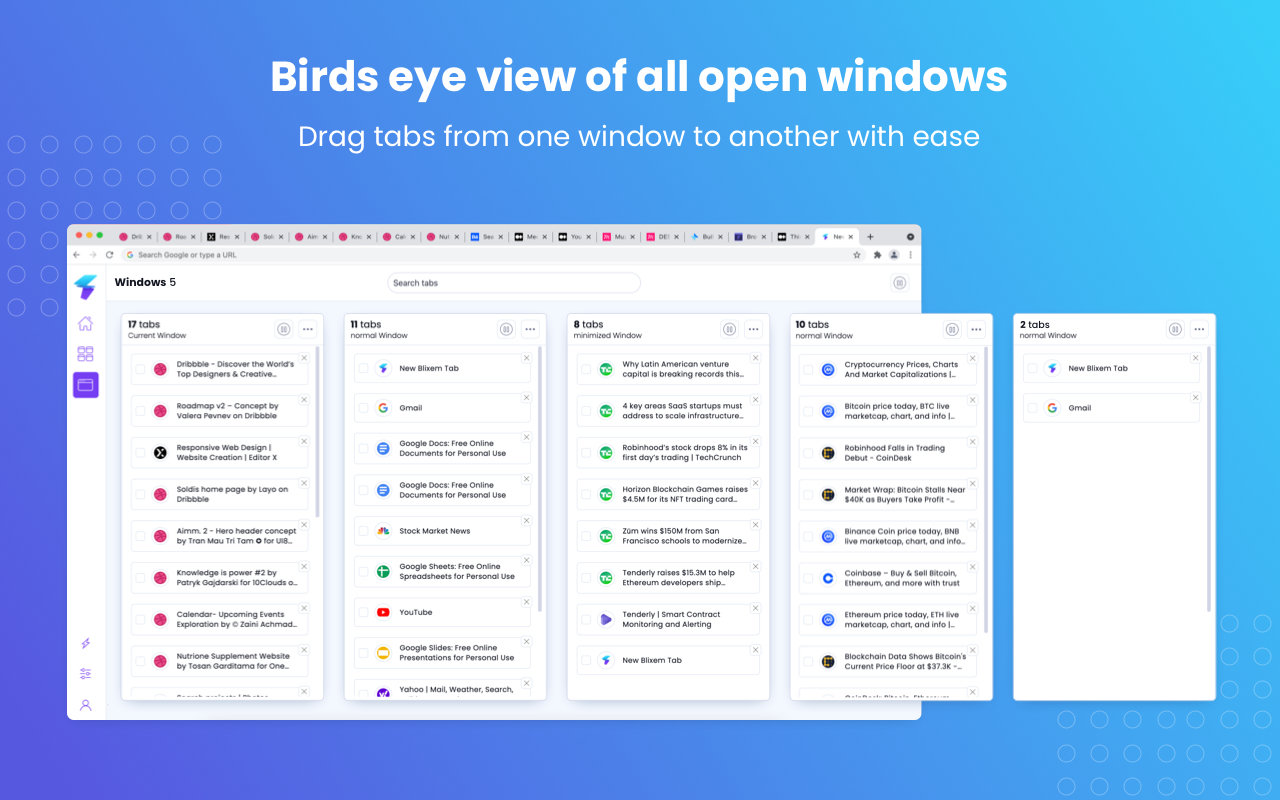
Task: Switch to the active New Blixem browser tab
Action: (839, 237)
